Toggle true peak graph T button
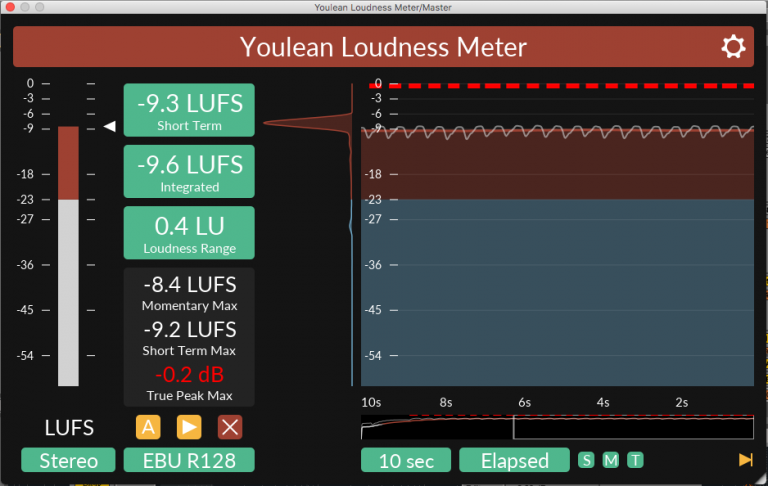Viewport: 768px width, 486px height. (635, 461)
